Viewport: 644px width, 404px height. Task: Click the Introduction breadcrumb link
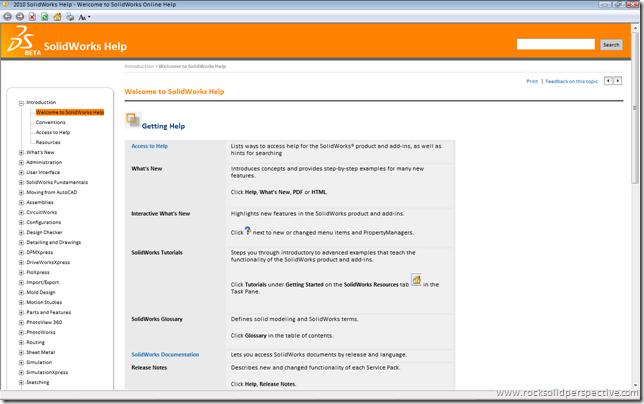click(139, 66)
